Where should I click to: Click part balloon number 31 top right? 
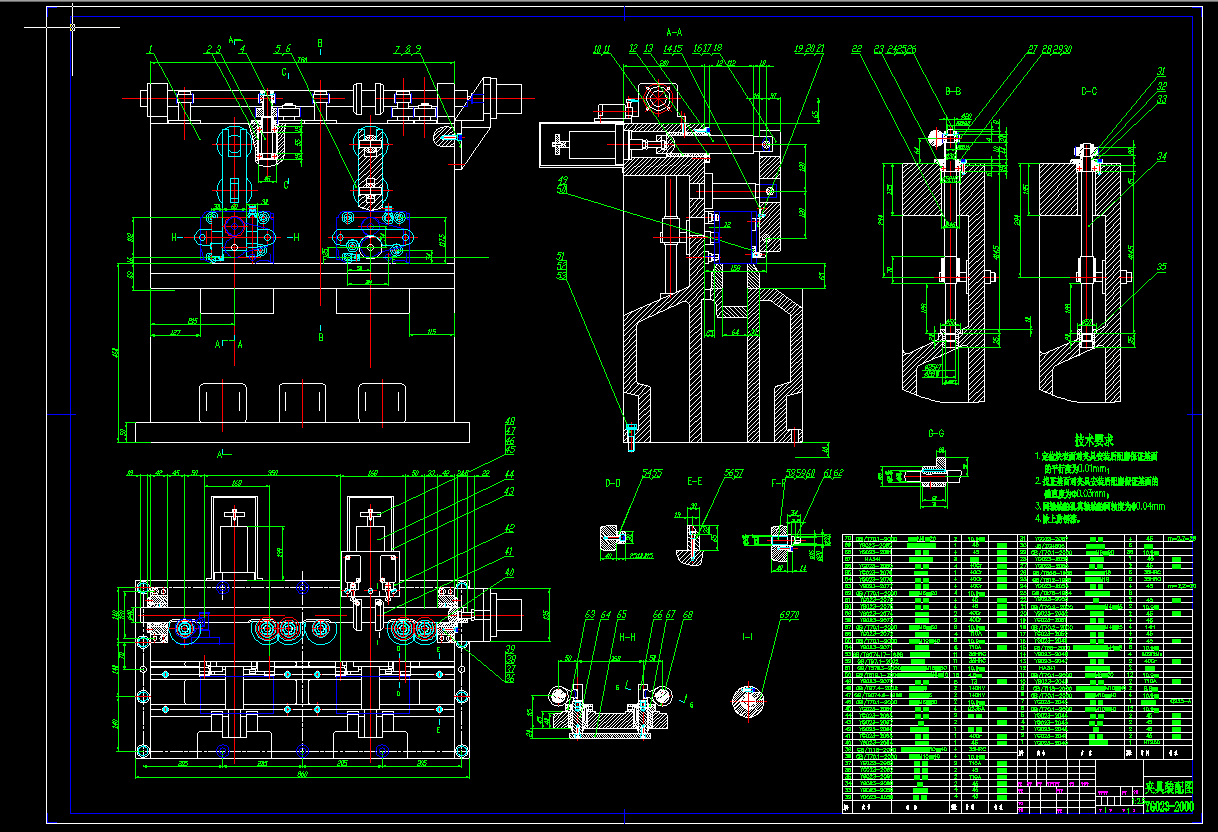coord(1161,71)
